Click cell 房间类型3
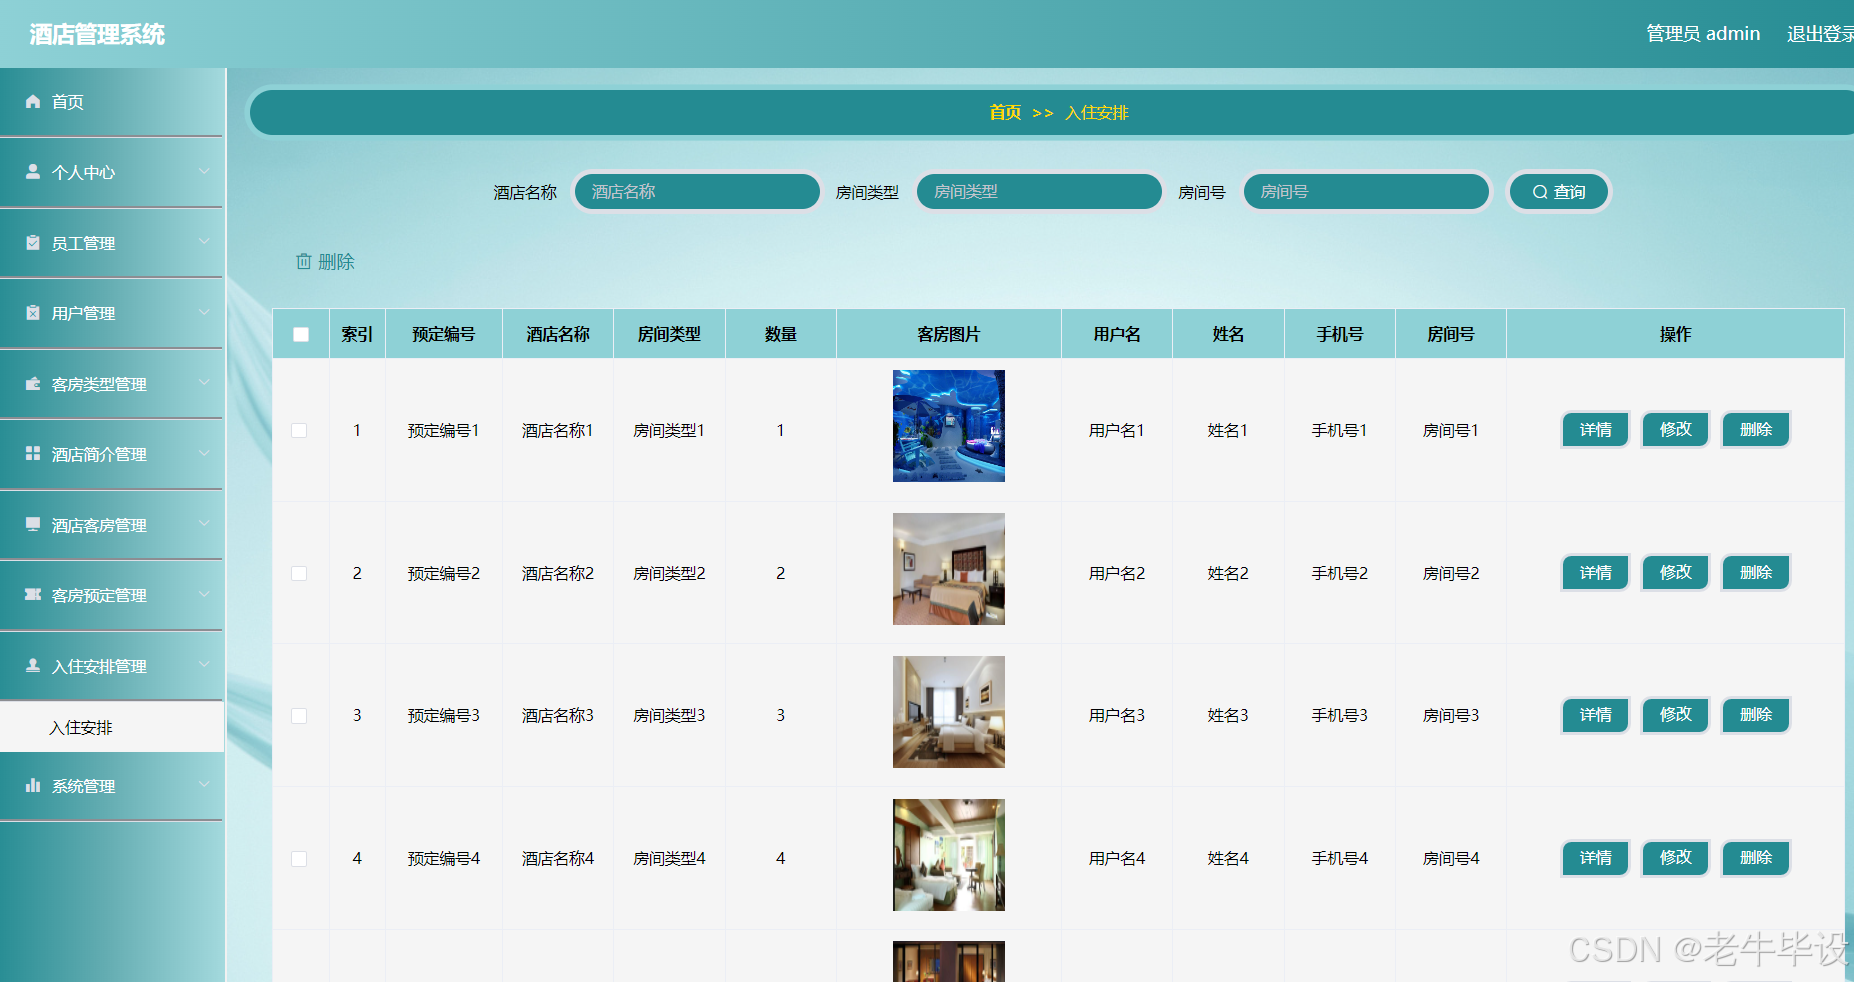 pos(669,716)
